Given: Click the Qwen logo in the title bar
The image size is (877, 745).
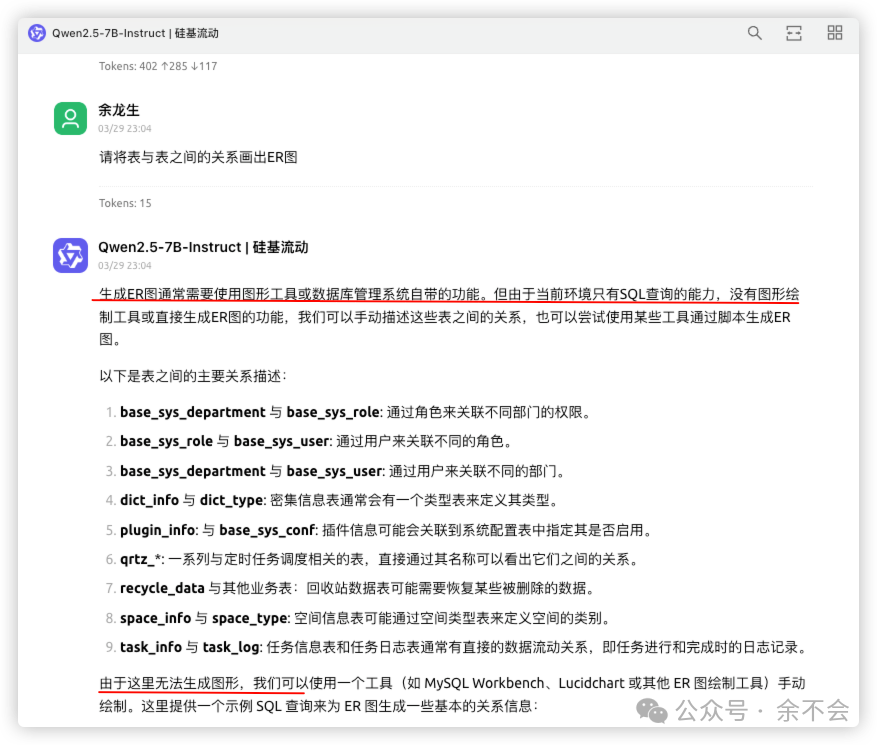Looking at the screenshot, I should tap(36, 32).
